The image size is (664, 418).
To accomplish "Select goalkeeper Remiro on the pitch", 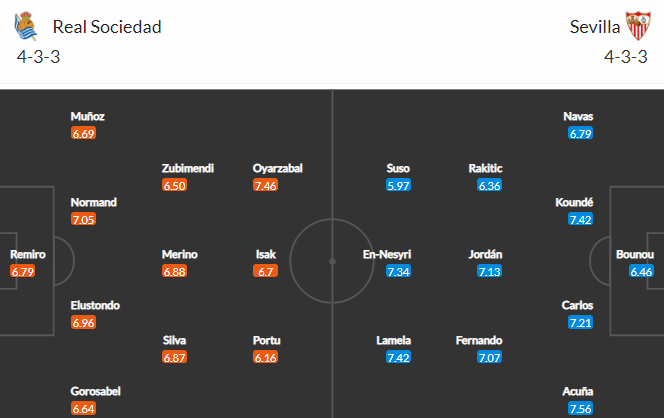I will pos(28,255).
